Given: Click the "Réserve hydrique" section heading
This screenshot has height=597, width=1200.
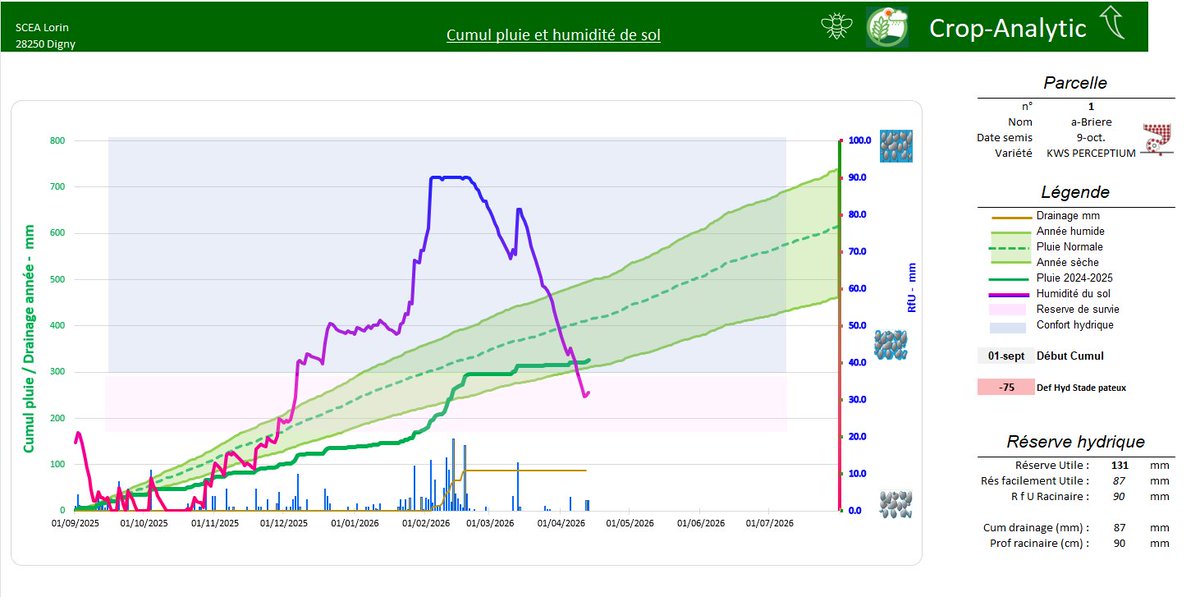Looking at the screenshot, I should click(1075, 442).
